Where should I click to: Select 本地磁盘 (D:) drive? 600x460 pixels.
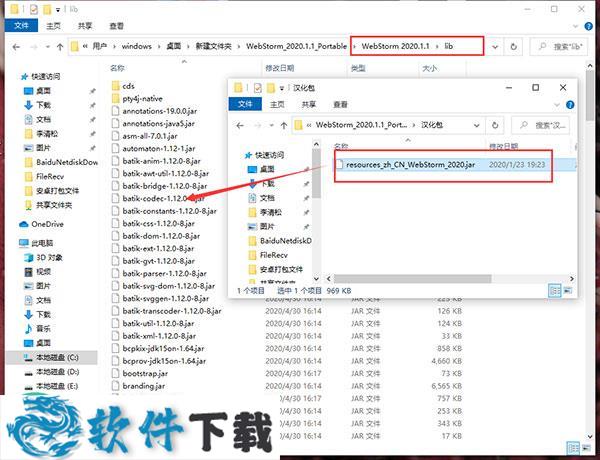[57, 372]
